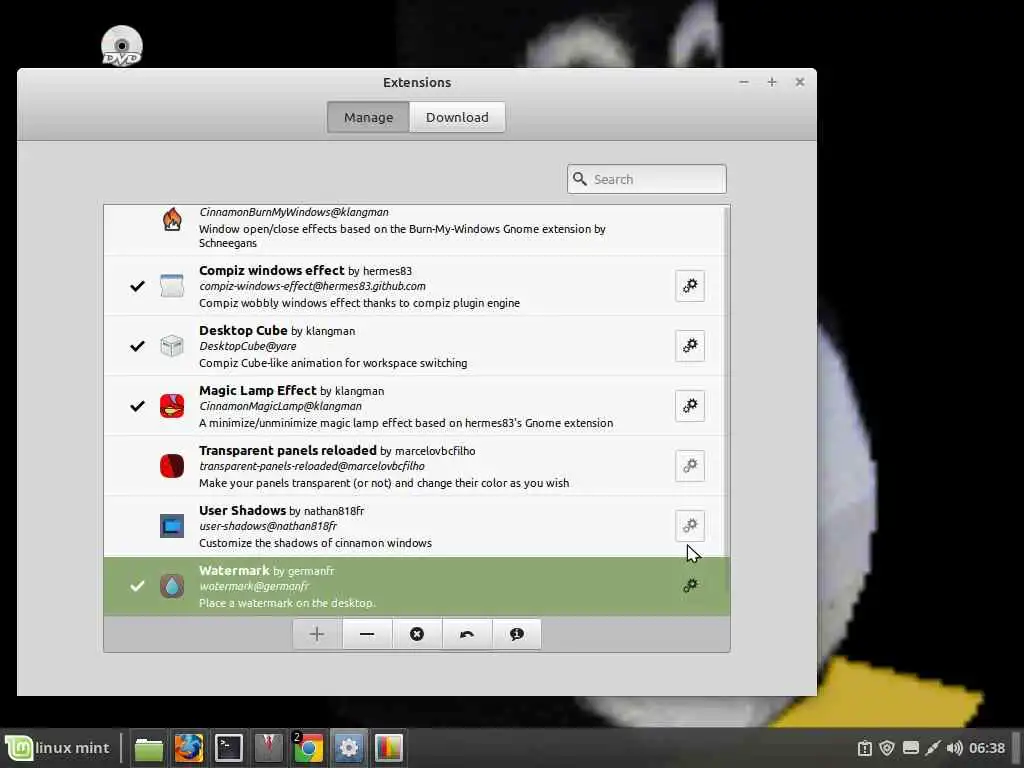The height and width of the screenshot is (768, 1024).
Task: Click the keyboard icon in system tray
Action: coord(911,748)
